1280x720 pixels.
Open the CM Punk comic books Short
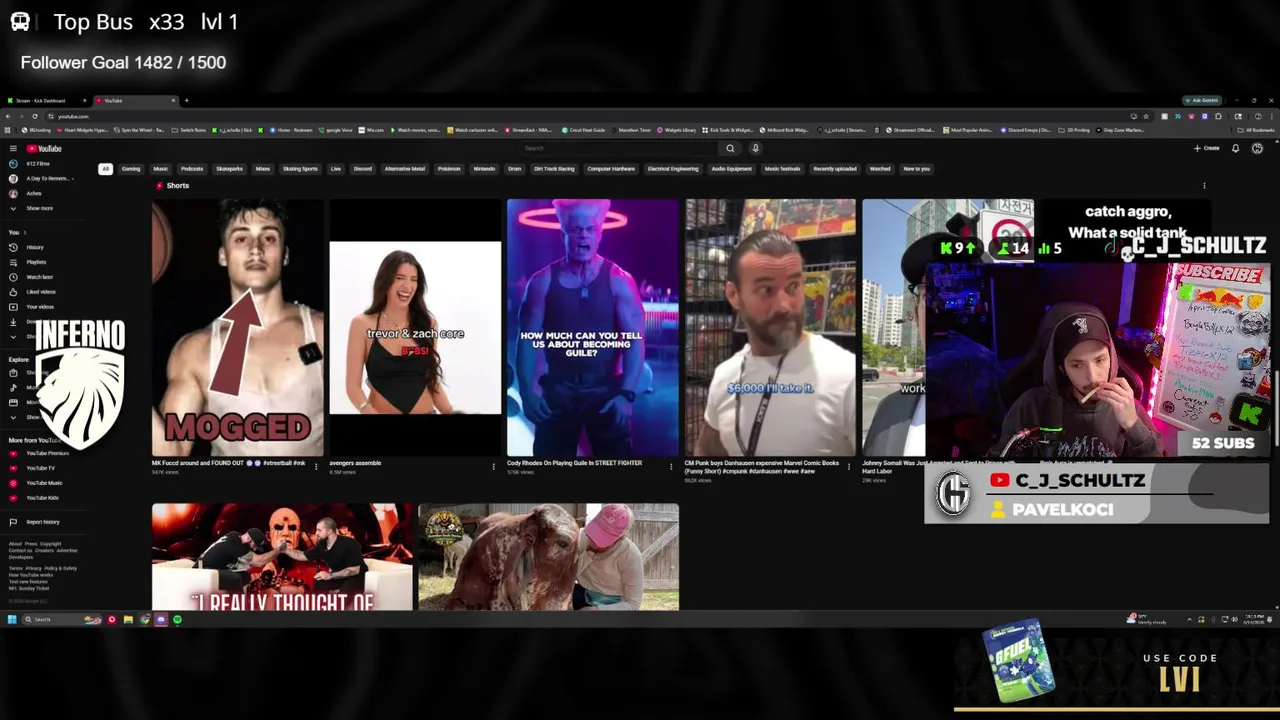tap(770, 327)
